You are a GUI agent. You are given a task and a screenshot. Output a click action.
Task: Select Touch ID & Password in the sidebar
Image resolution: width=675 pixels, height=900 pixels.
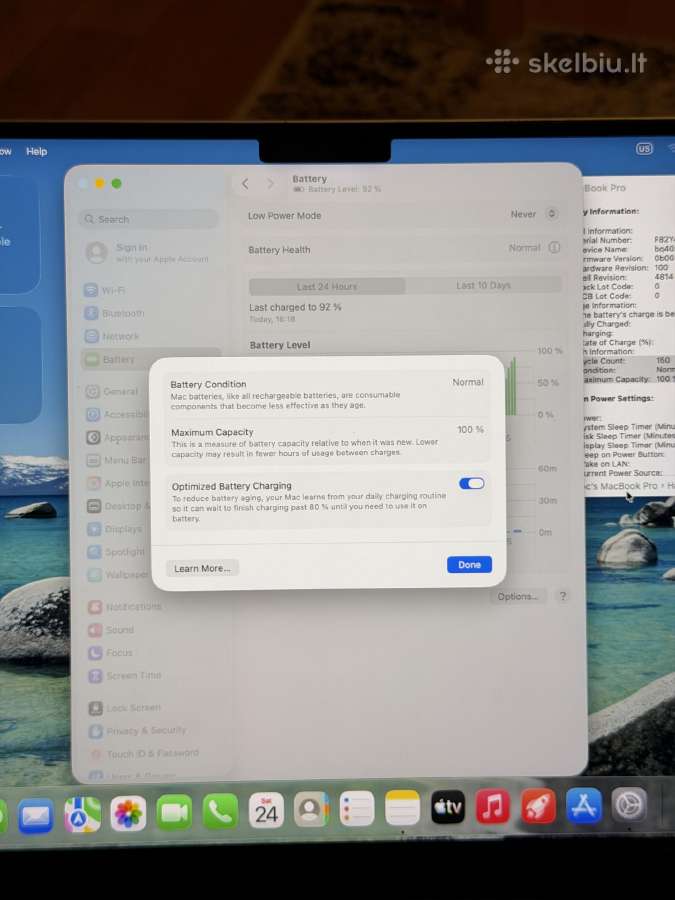[x=145, y=753]
